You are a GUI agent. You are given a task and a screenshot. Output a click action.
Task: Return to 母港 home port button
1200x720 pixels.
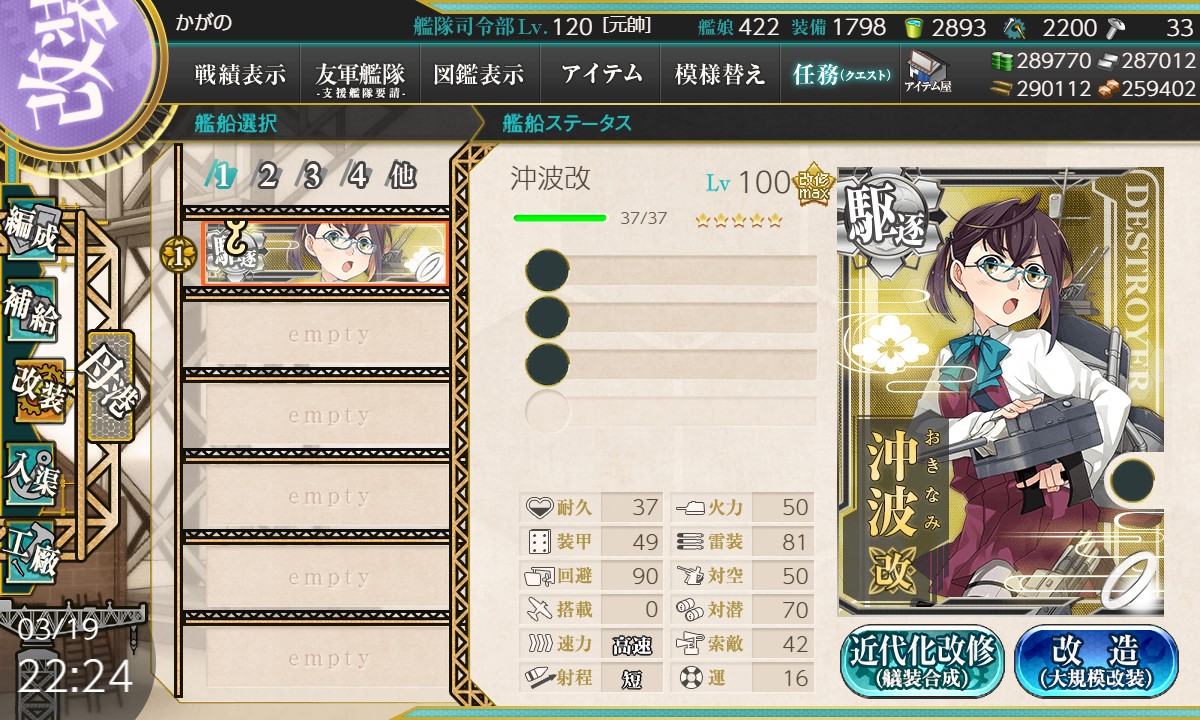pyautogui.click(x=109, y=385)
